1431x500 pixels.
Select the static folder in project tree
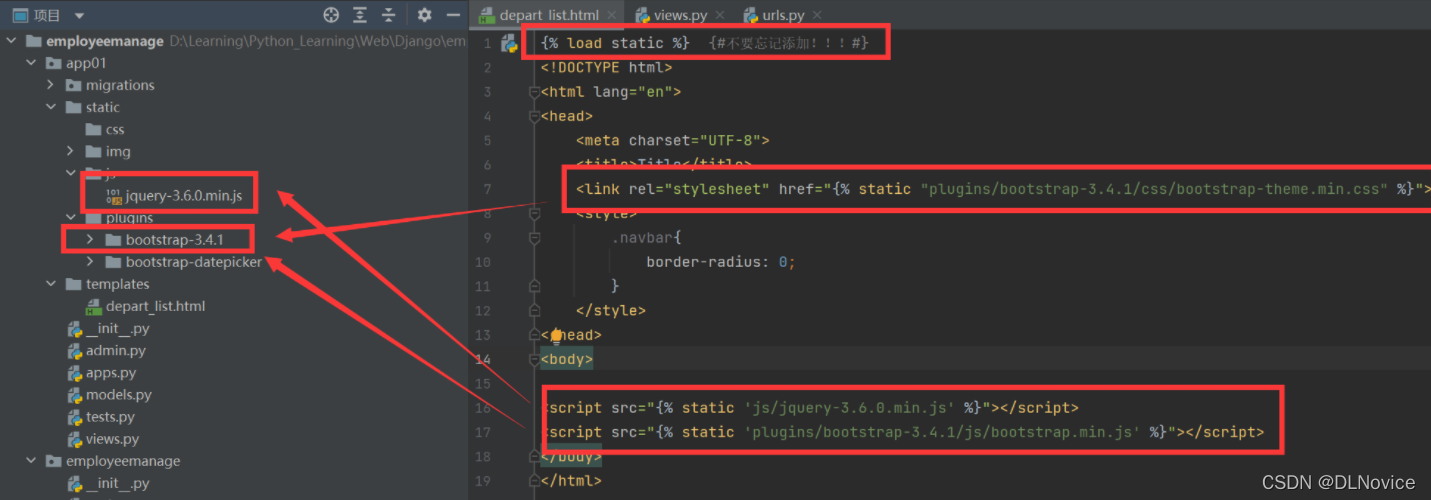(x=102, y=107)
